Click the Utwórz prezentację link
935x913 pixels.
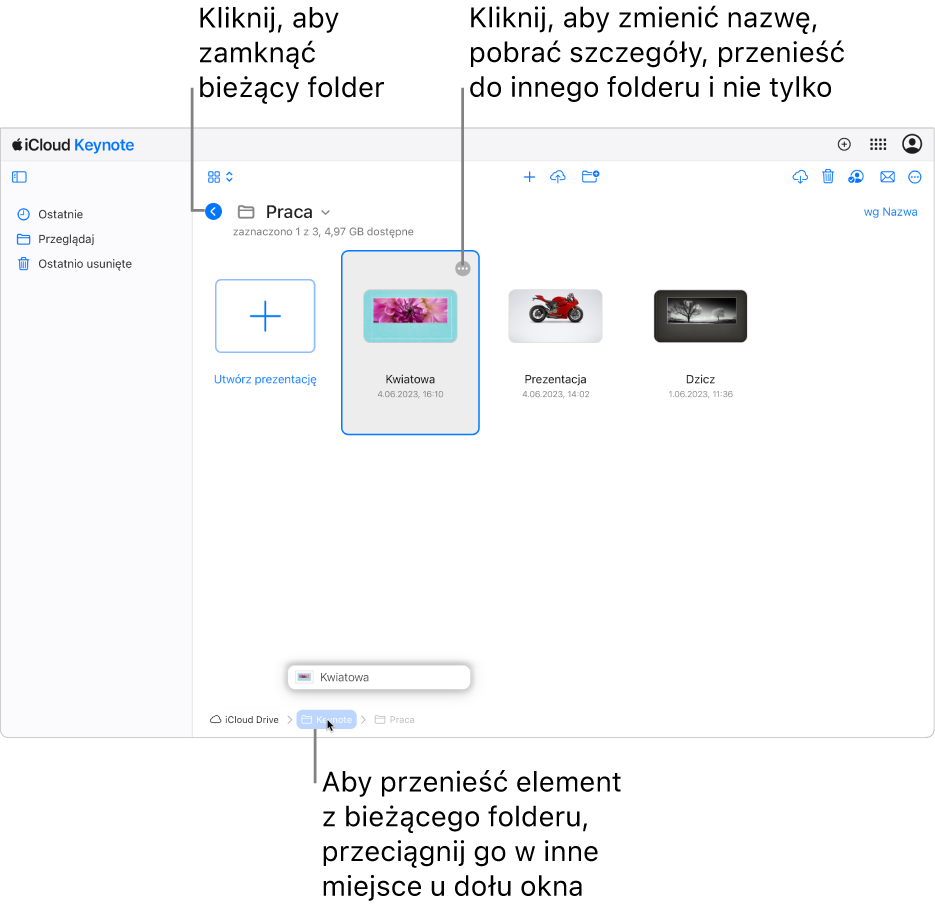point(265,379)
